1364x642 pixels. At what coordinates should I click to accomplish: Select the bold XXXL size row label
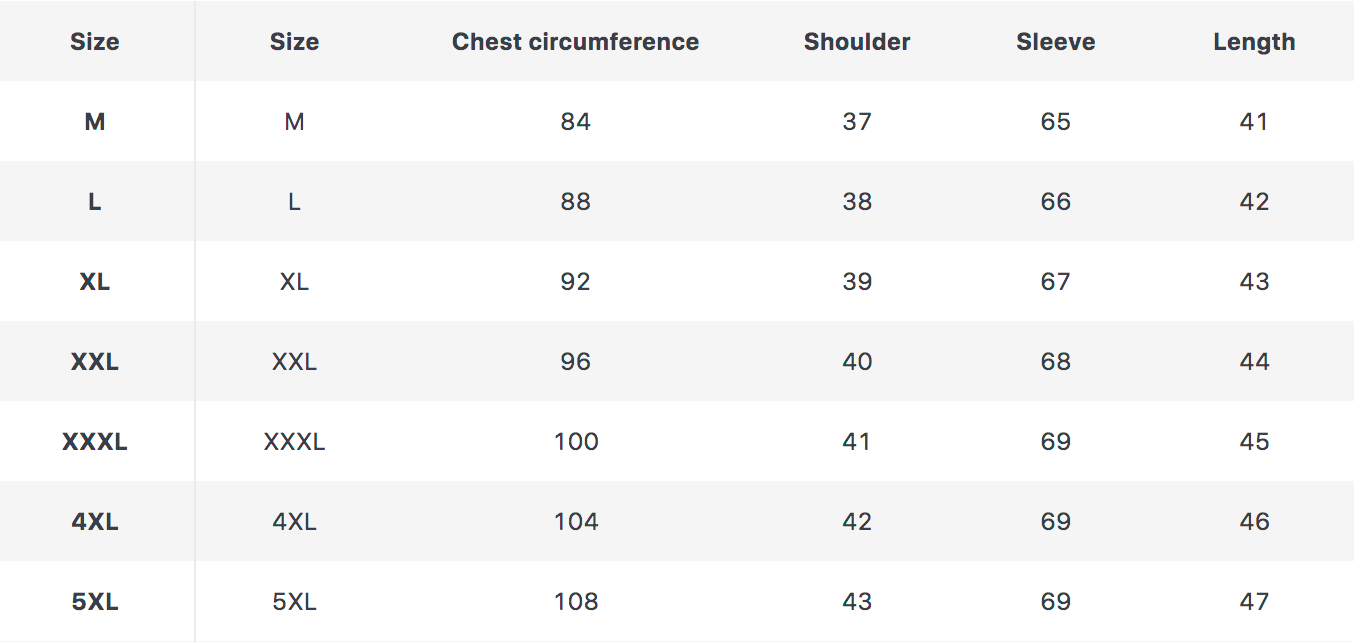coord(95,442)
